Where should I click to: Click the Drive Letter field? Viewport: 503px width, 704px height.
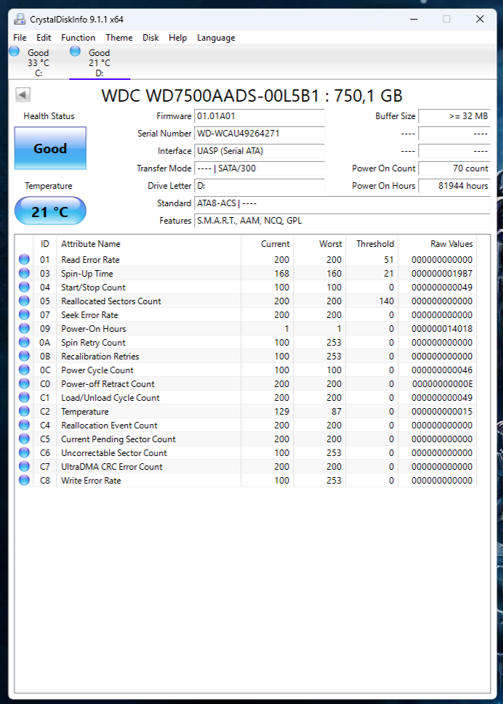(x=259, y=185)
